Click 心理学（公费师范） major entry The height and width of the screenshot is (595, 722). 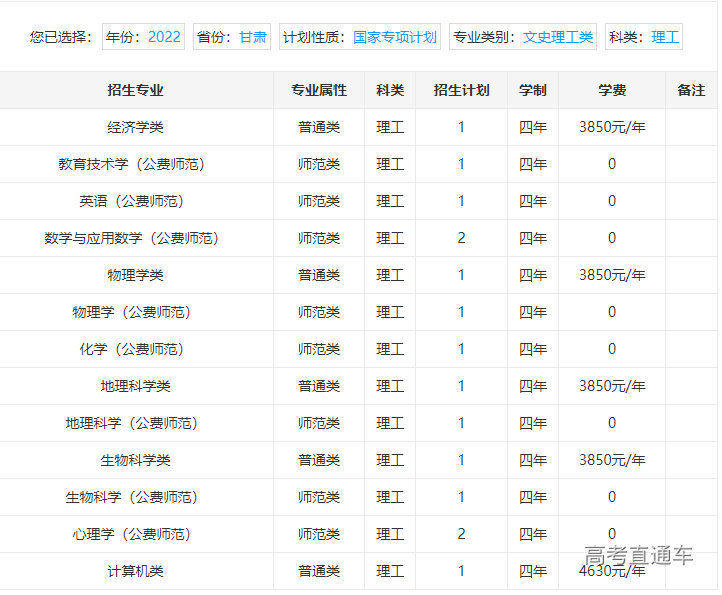coord(136,534)
